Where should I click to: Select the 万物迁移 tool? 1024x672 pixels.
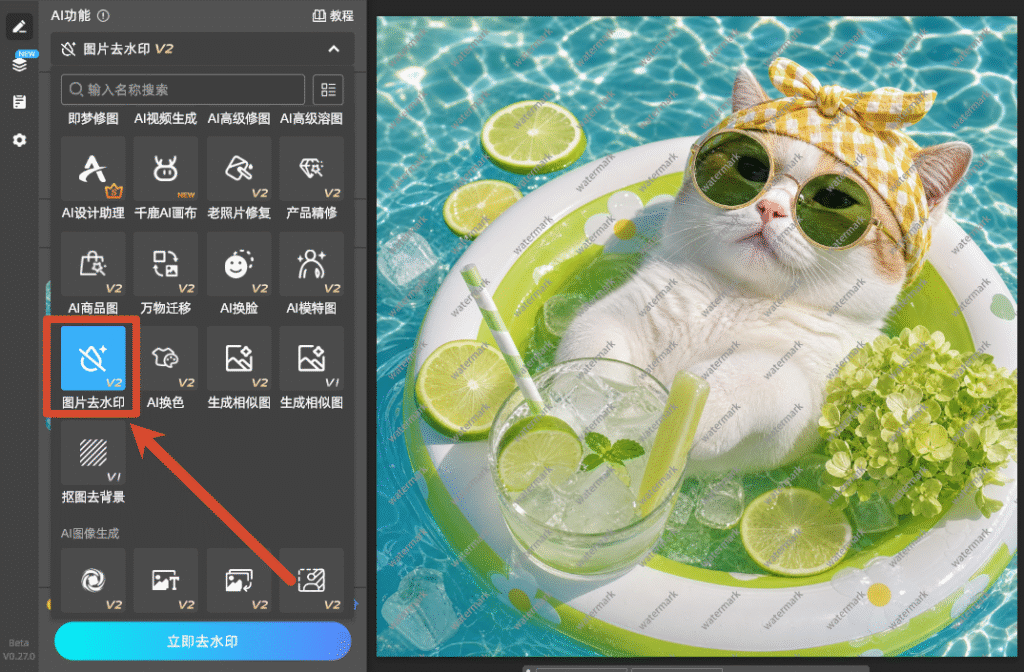click(x=166, y=264)
